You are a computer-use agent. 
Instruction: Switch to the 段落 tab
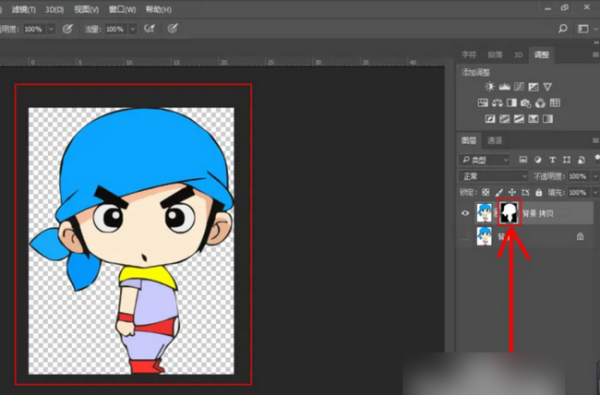[x=495, y=55]
